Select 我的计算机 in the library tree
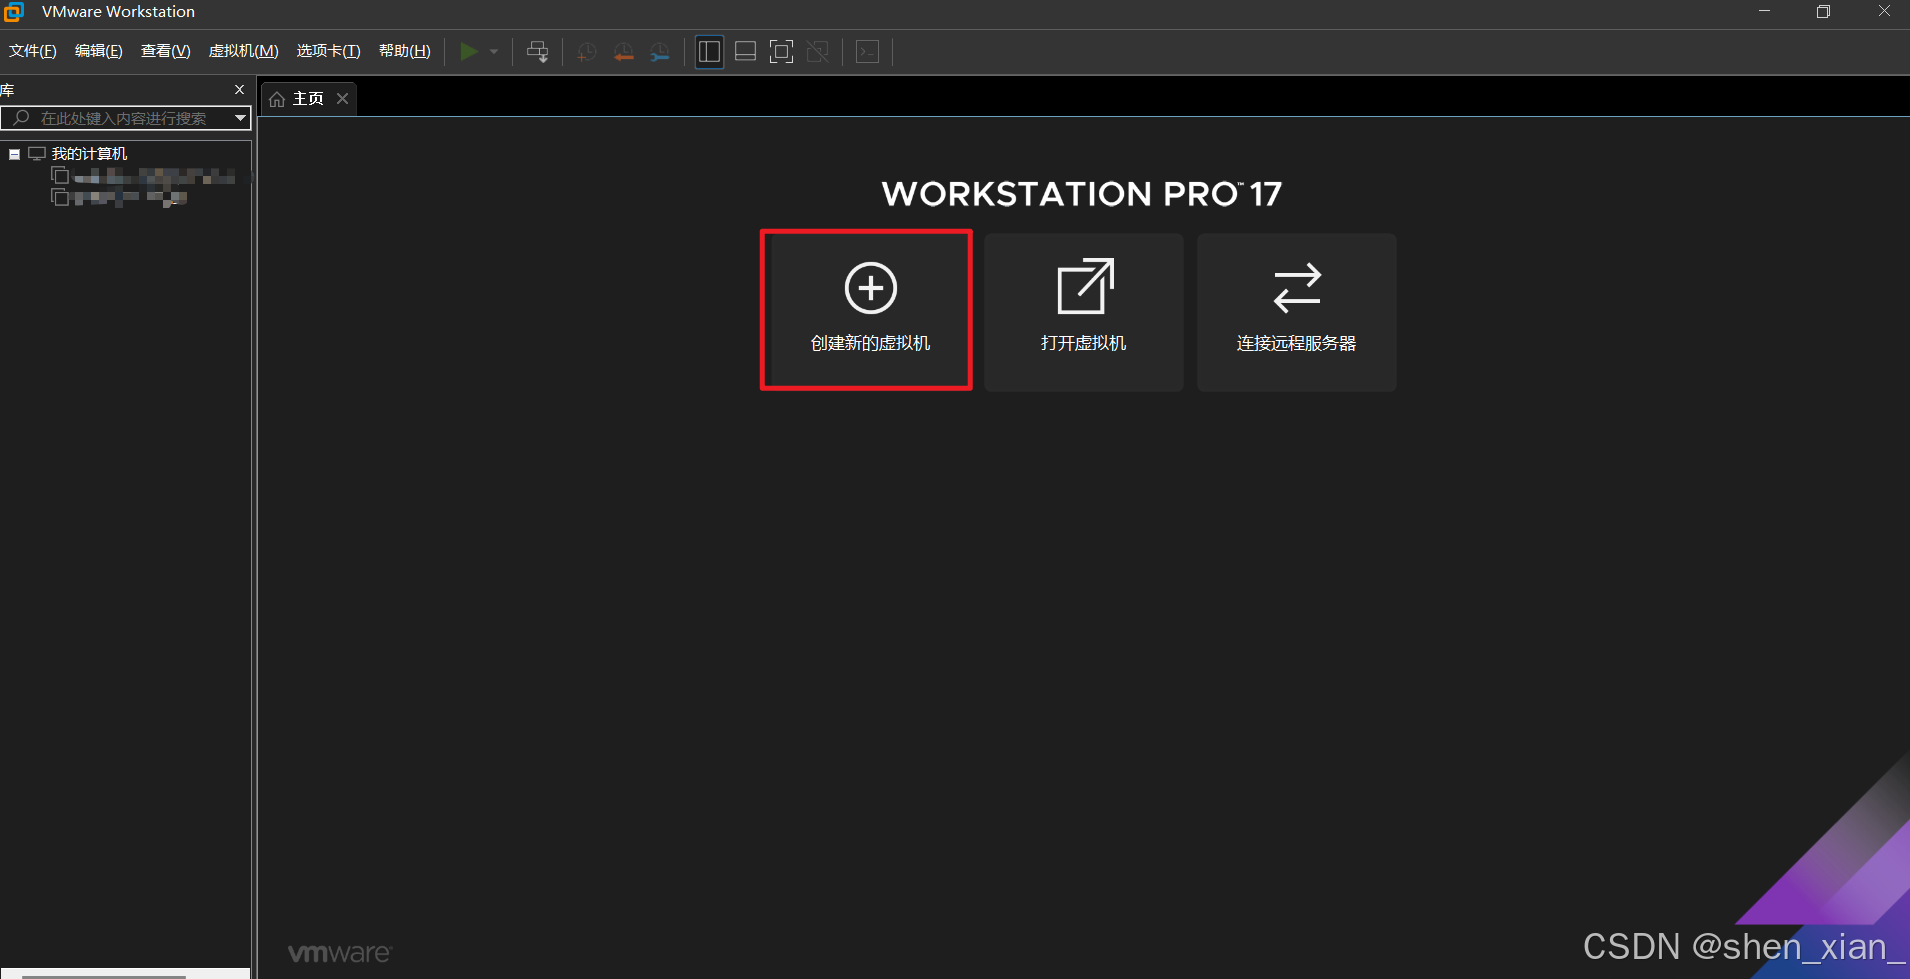Image resolution: width=1910 pixels, height=979 pixels. (89, 154)
